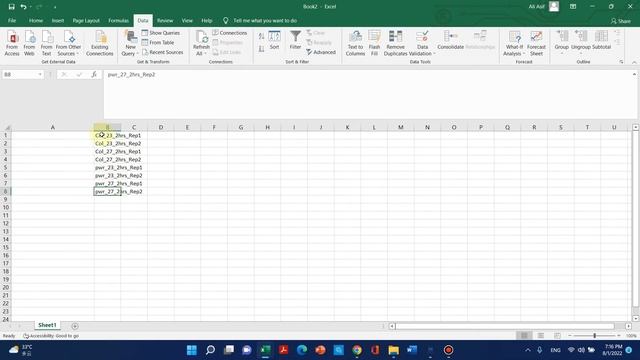This screenshot has height=360, width=640.
Task: Open the Sort dialog
Action: [274, 40]
